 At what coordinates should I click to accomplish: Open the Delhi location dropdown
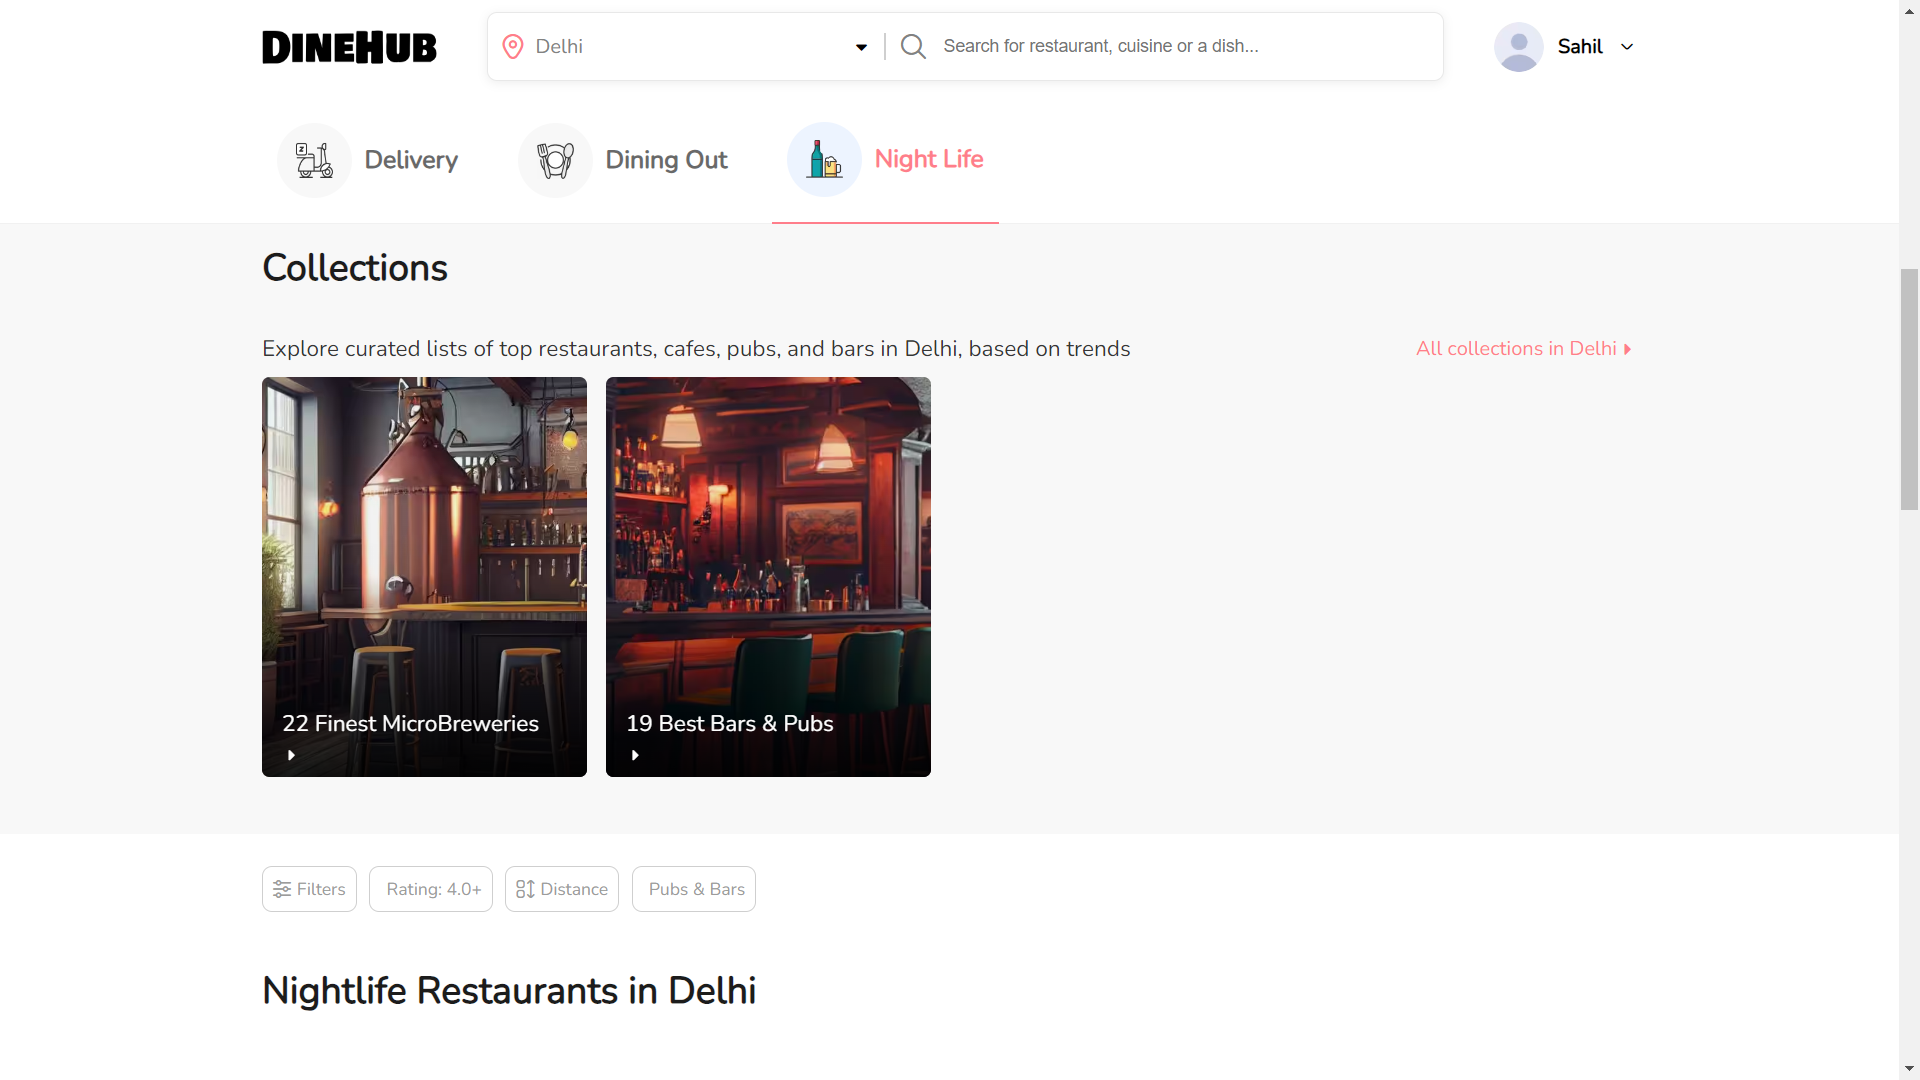860,46
